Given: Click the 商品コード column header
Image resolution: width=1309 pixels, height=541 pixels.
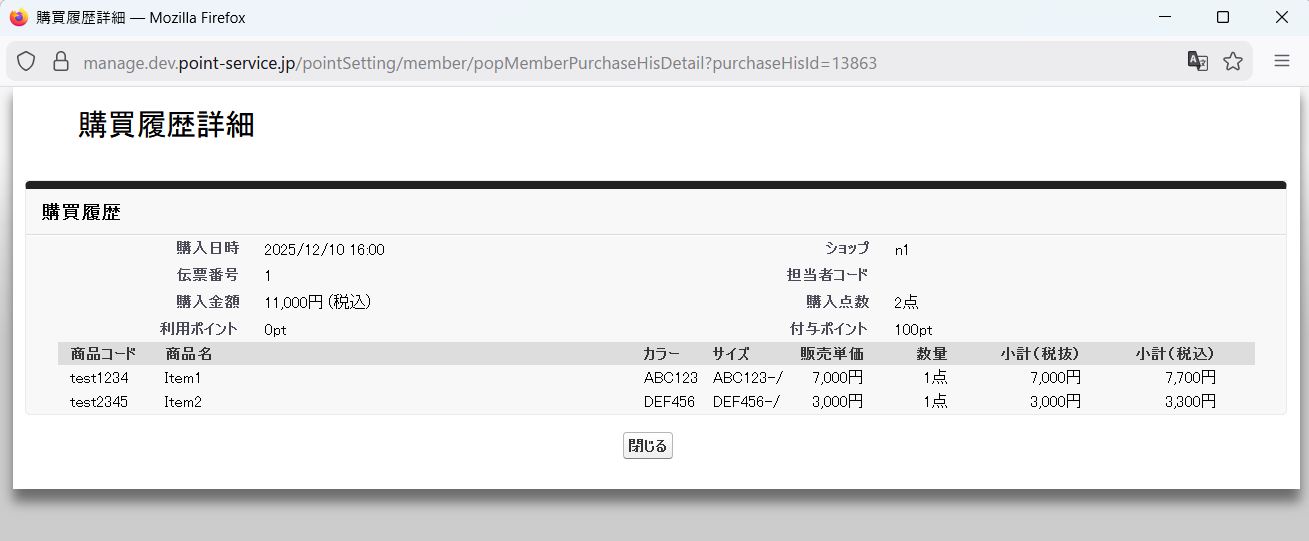Looking at the screenshot, I should [103, 354].
